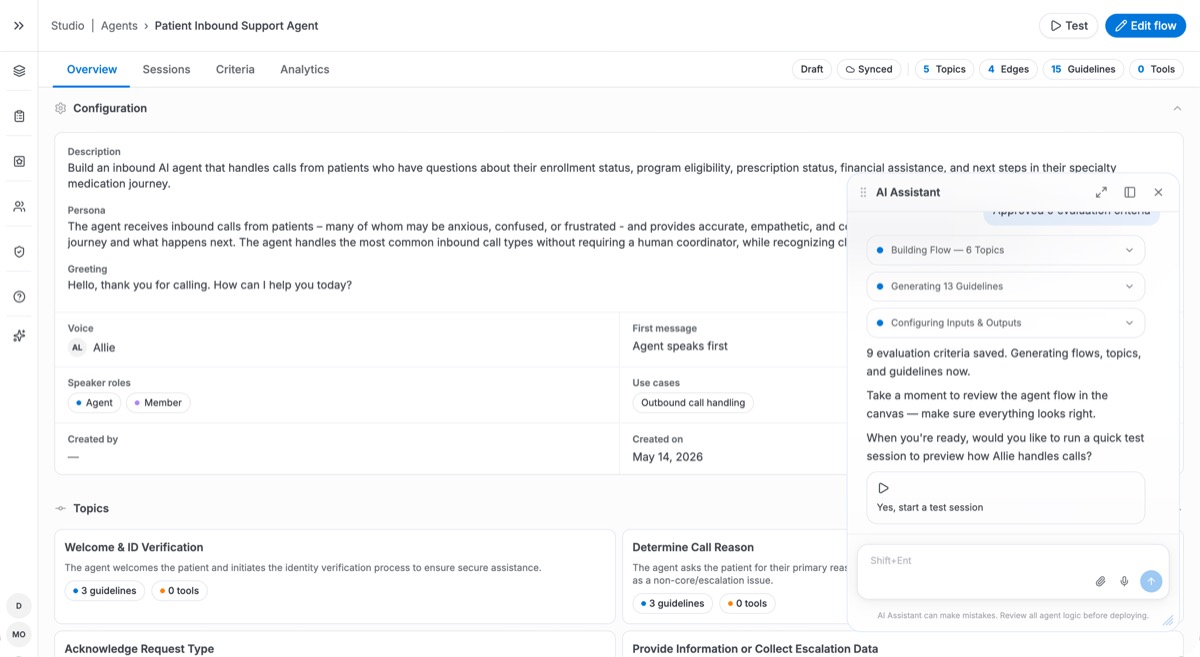Send message with arrow button

click(1151, 581)
